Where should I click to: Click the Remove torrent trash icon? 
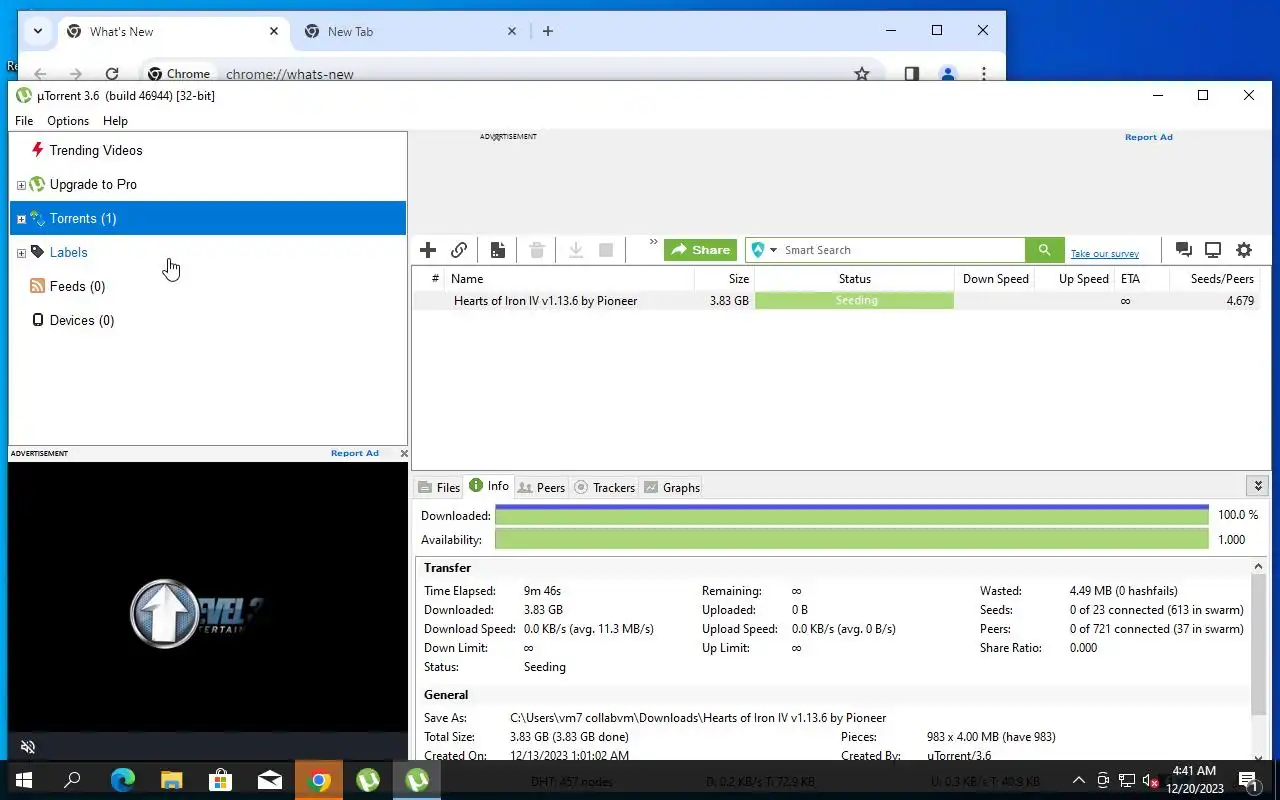point(537,250)
